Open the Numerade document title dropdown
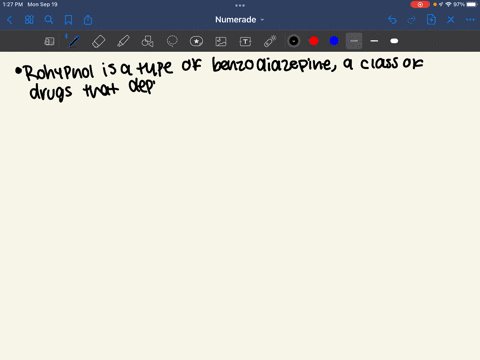 click(x=240, y=20)
